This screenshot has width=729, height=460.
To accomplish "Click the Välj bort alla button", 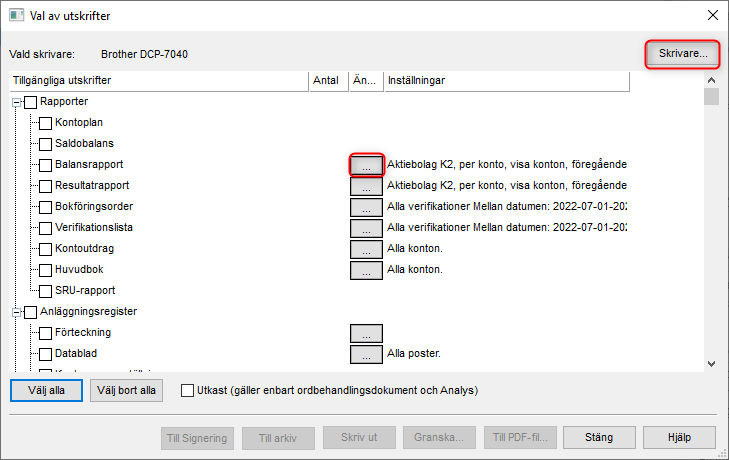I will [126, 390].
